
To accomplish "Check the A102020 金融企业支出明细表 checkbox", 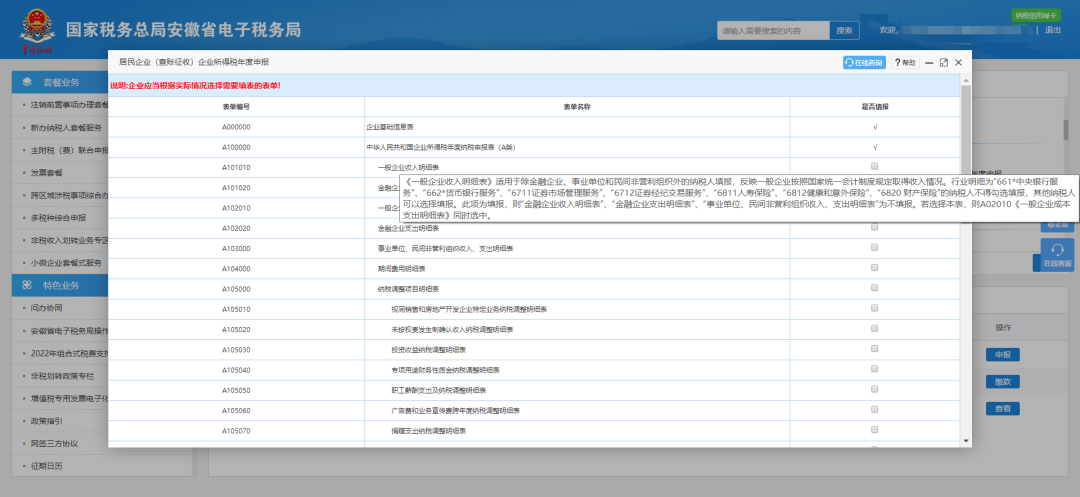I will click(875, 226).
